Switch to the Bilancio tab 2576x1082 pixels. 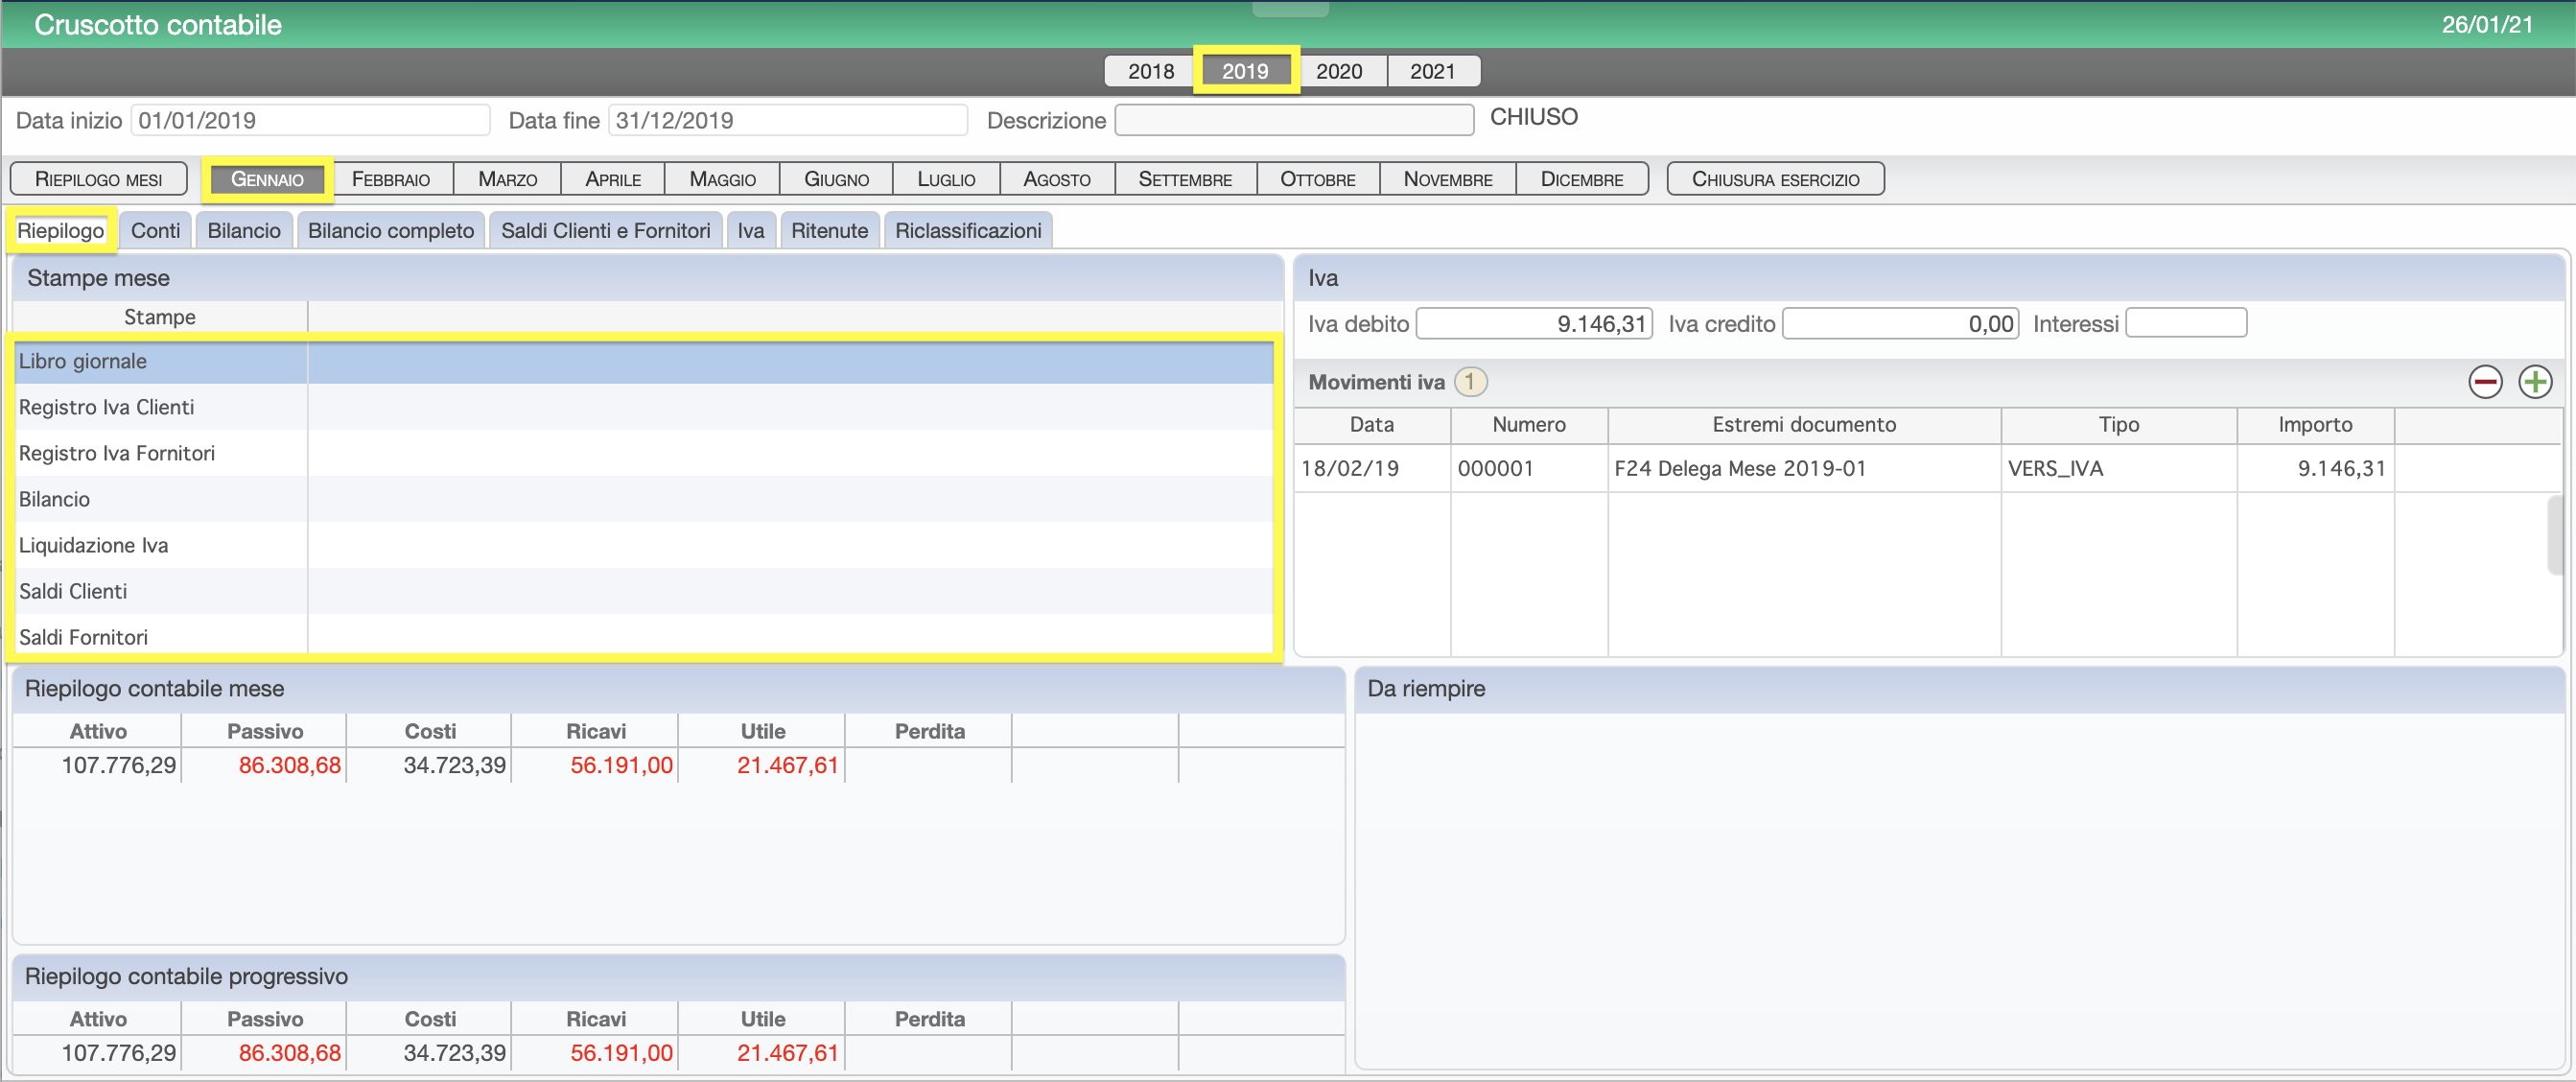[244, 231]
